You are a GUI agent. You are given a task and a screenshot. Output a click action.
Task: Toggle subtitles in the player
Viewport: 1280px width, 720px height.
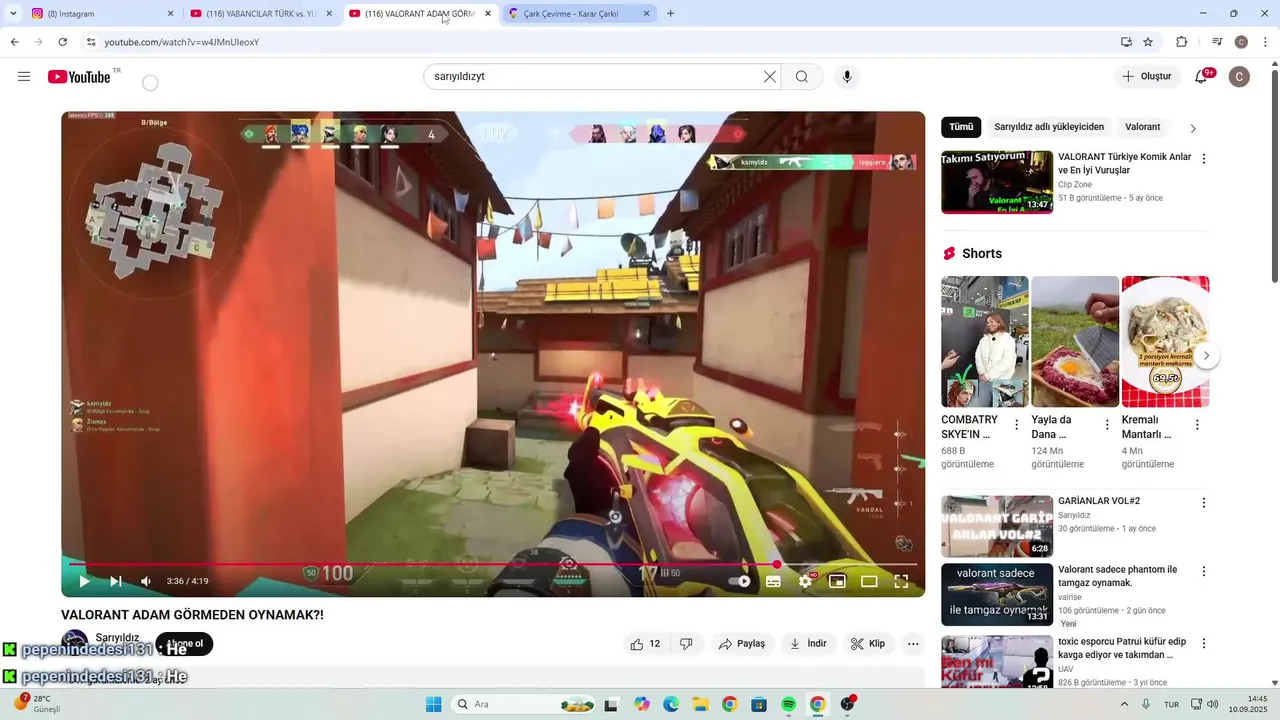773,581
